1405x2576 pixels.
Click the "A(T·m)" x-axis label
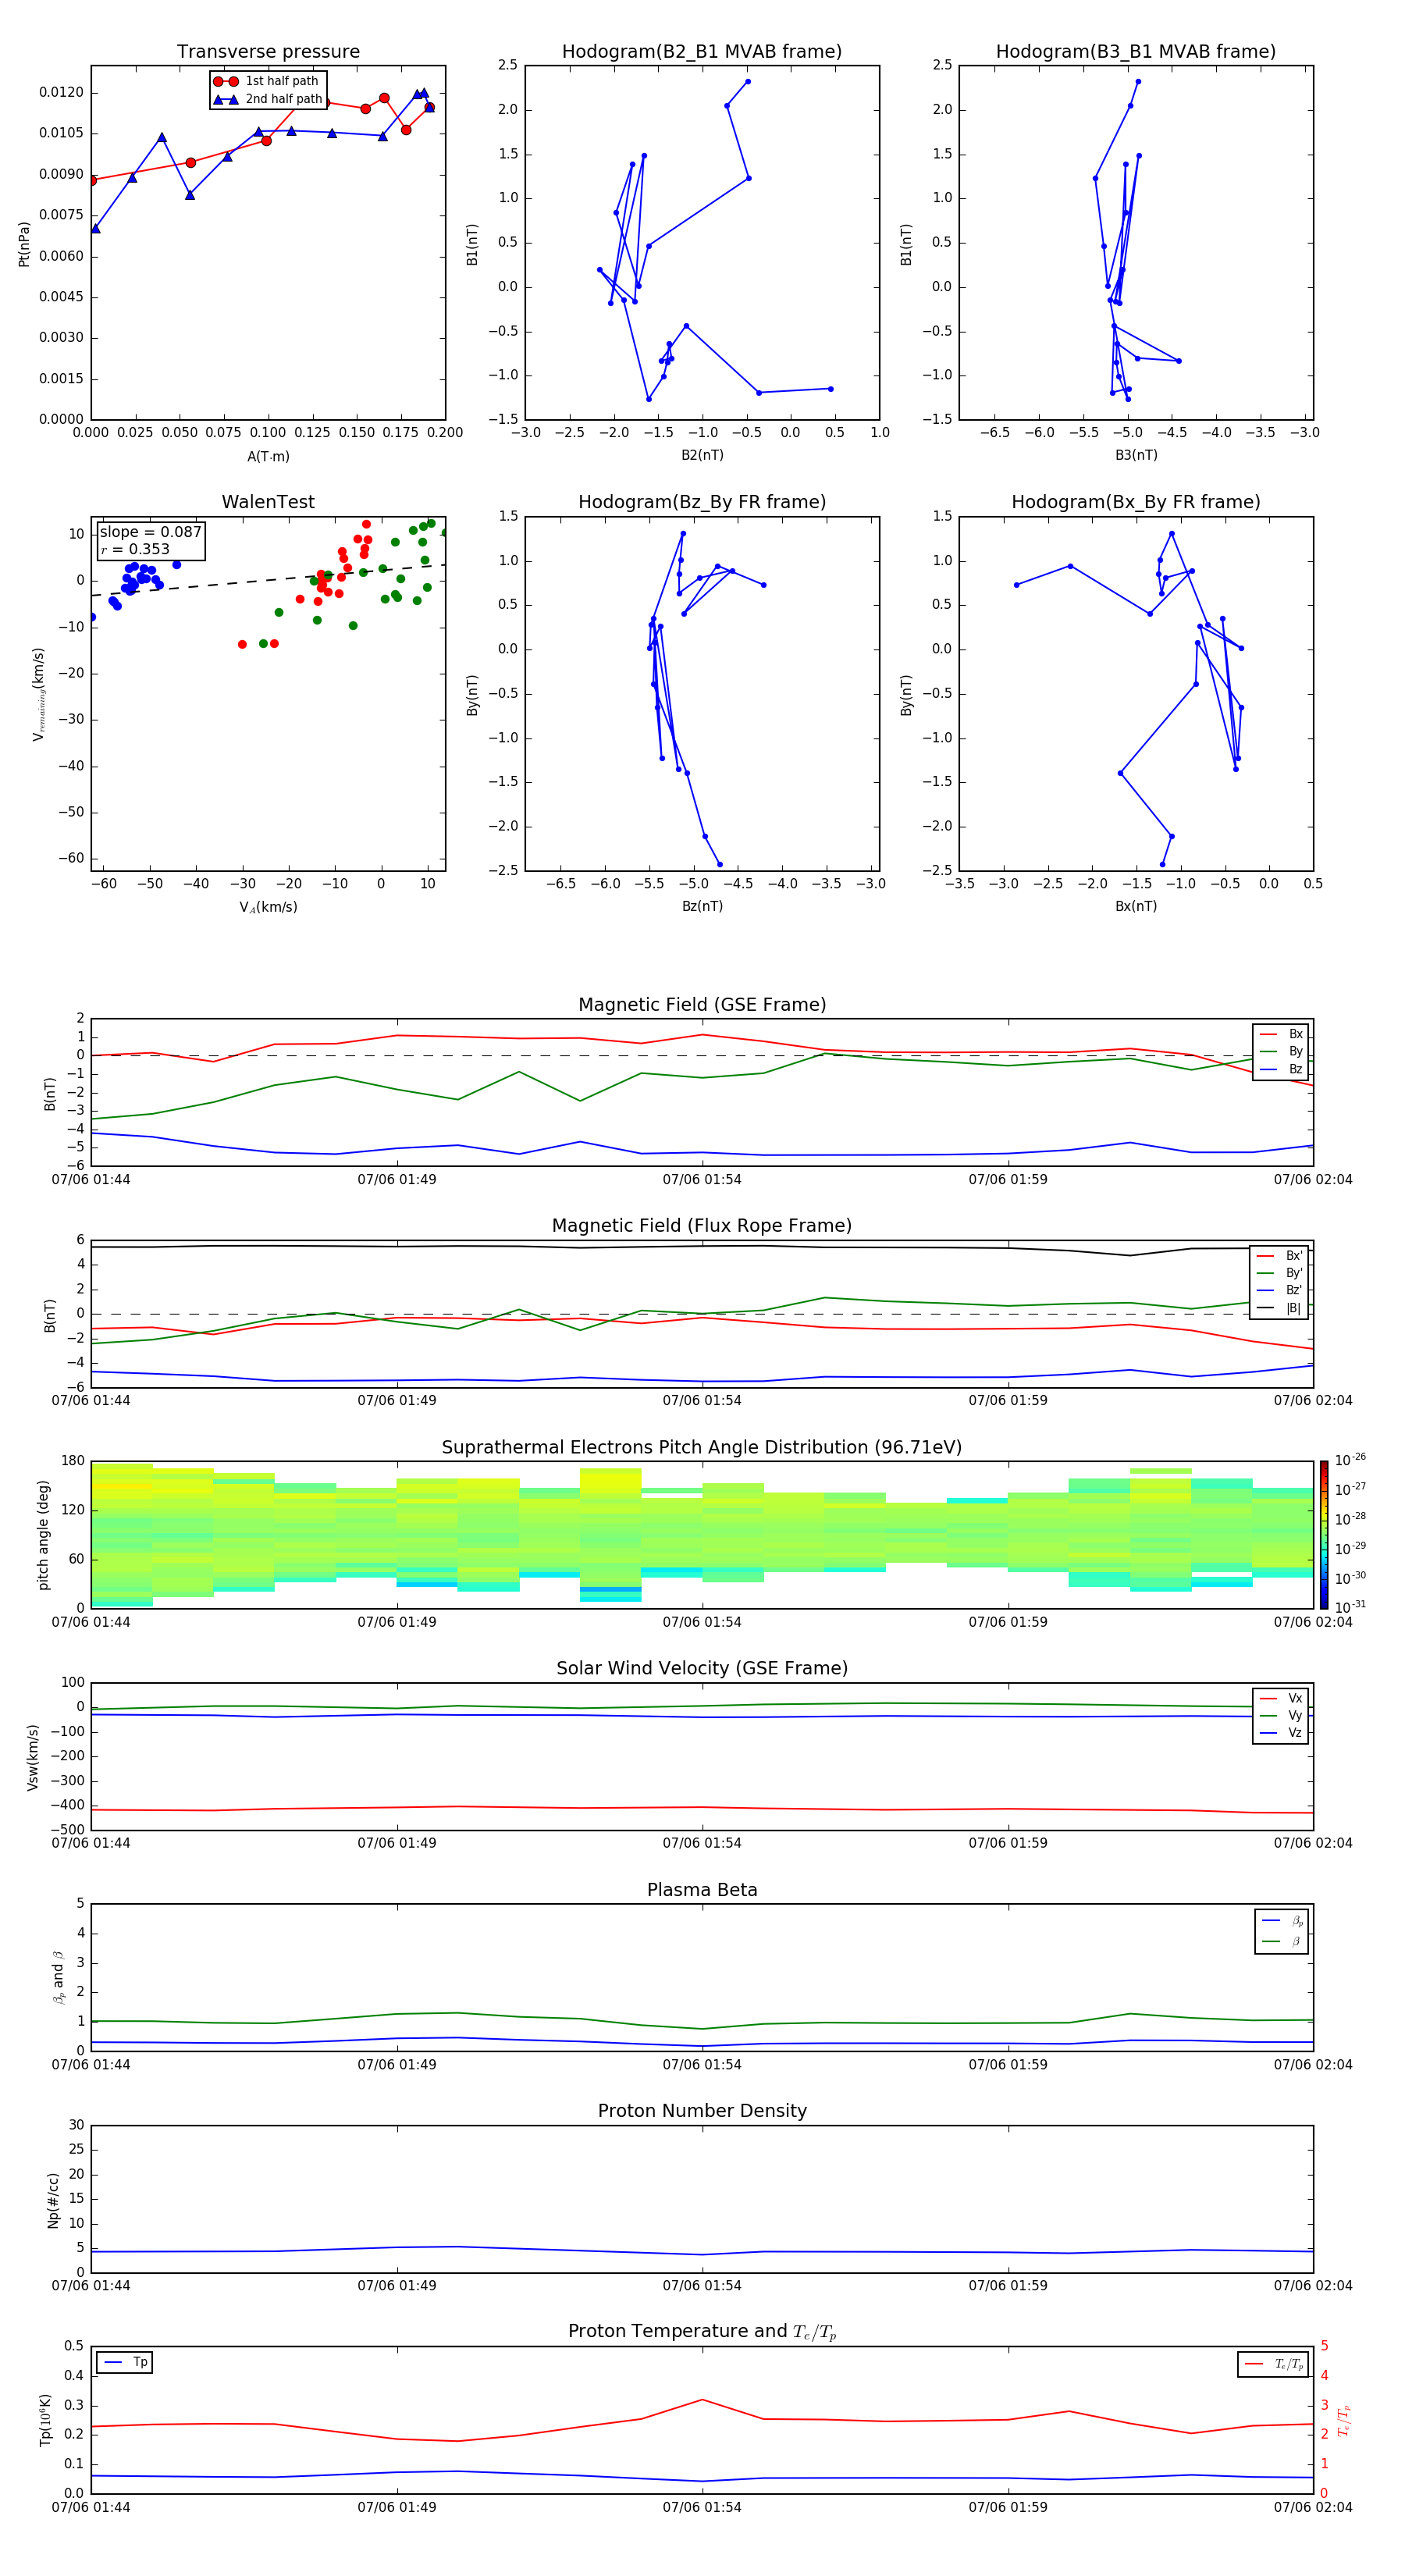[x=268, y=457]
